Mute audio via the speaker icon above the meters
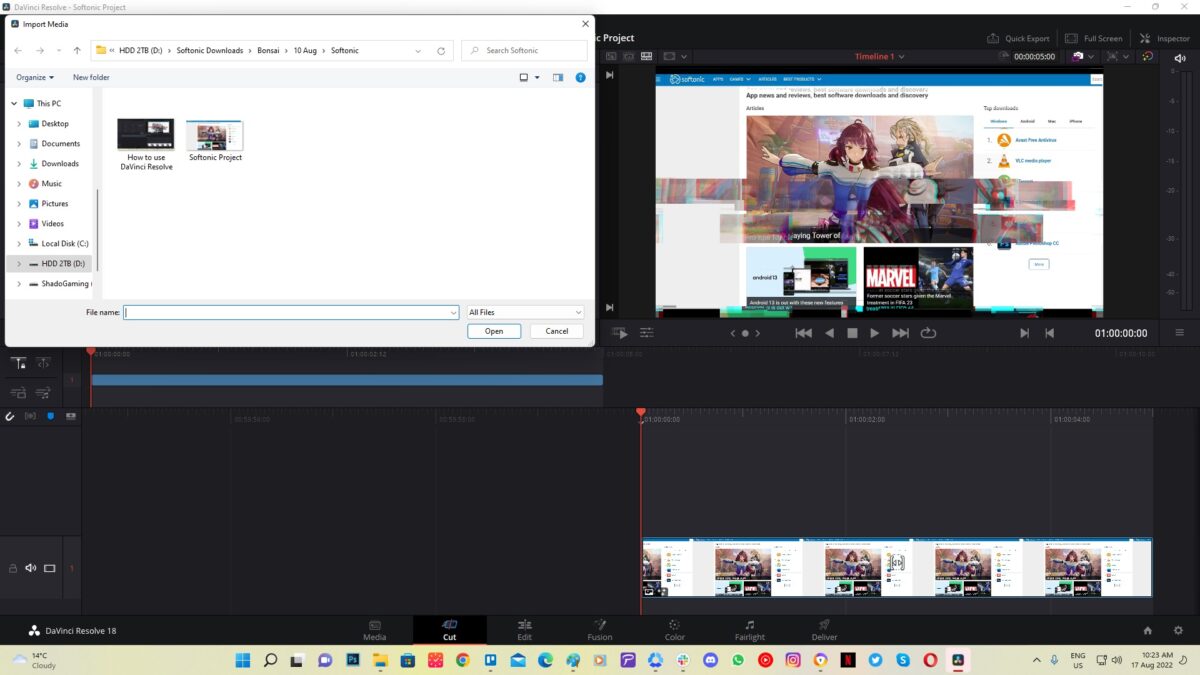The height and width of the screenshot is (675, 1200). coord(1179,57)
